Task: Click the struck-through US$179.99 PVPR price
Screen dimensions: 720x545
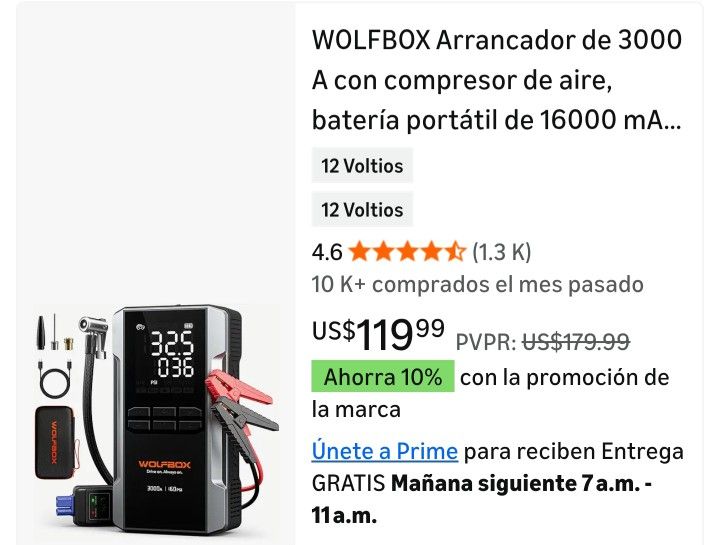Action: (x=576, y=342)
